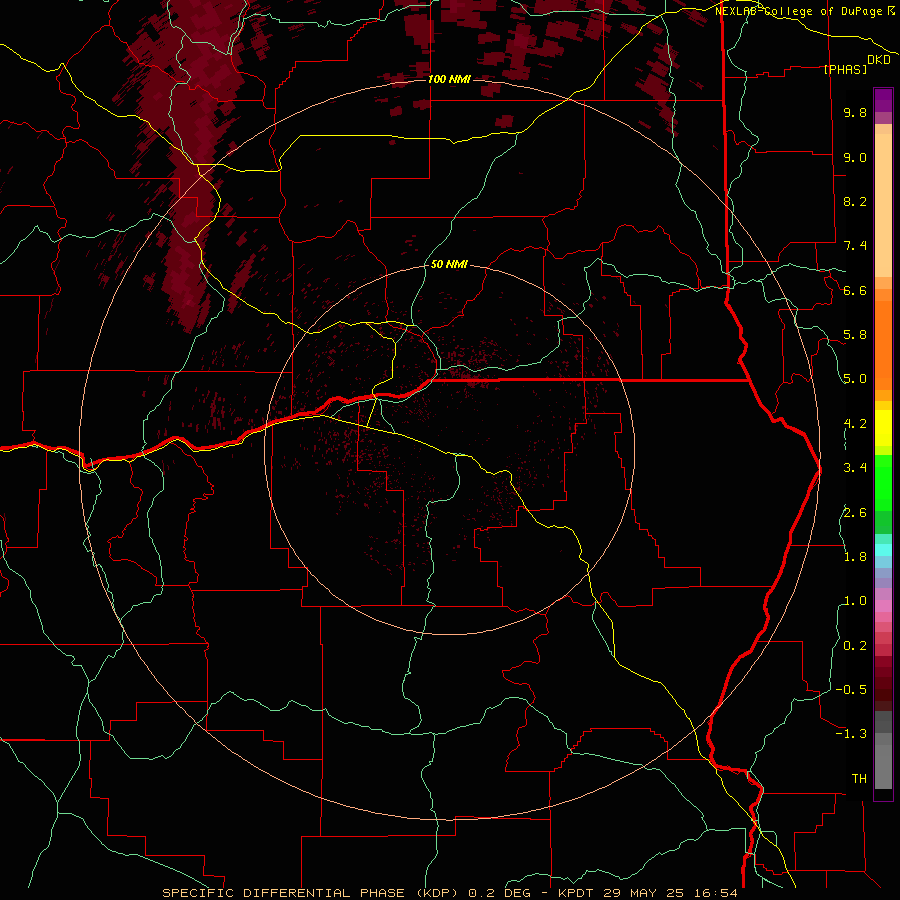The image size is (900, 900).
Task: Click the -1.3 scale value
Action: pyautogui.click(x=851, y=734)
